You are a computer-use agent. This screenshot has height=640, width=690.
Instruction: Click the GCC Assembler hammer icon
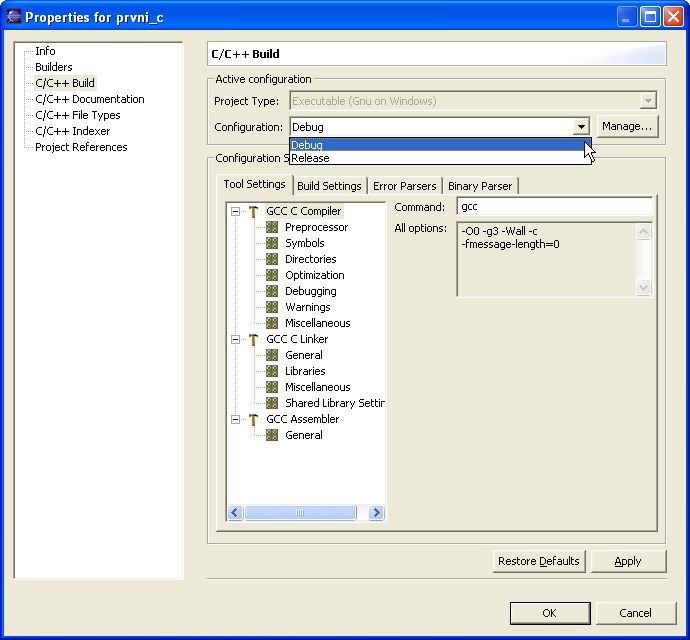click(254, 419)
